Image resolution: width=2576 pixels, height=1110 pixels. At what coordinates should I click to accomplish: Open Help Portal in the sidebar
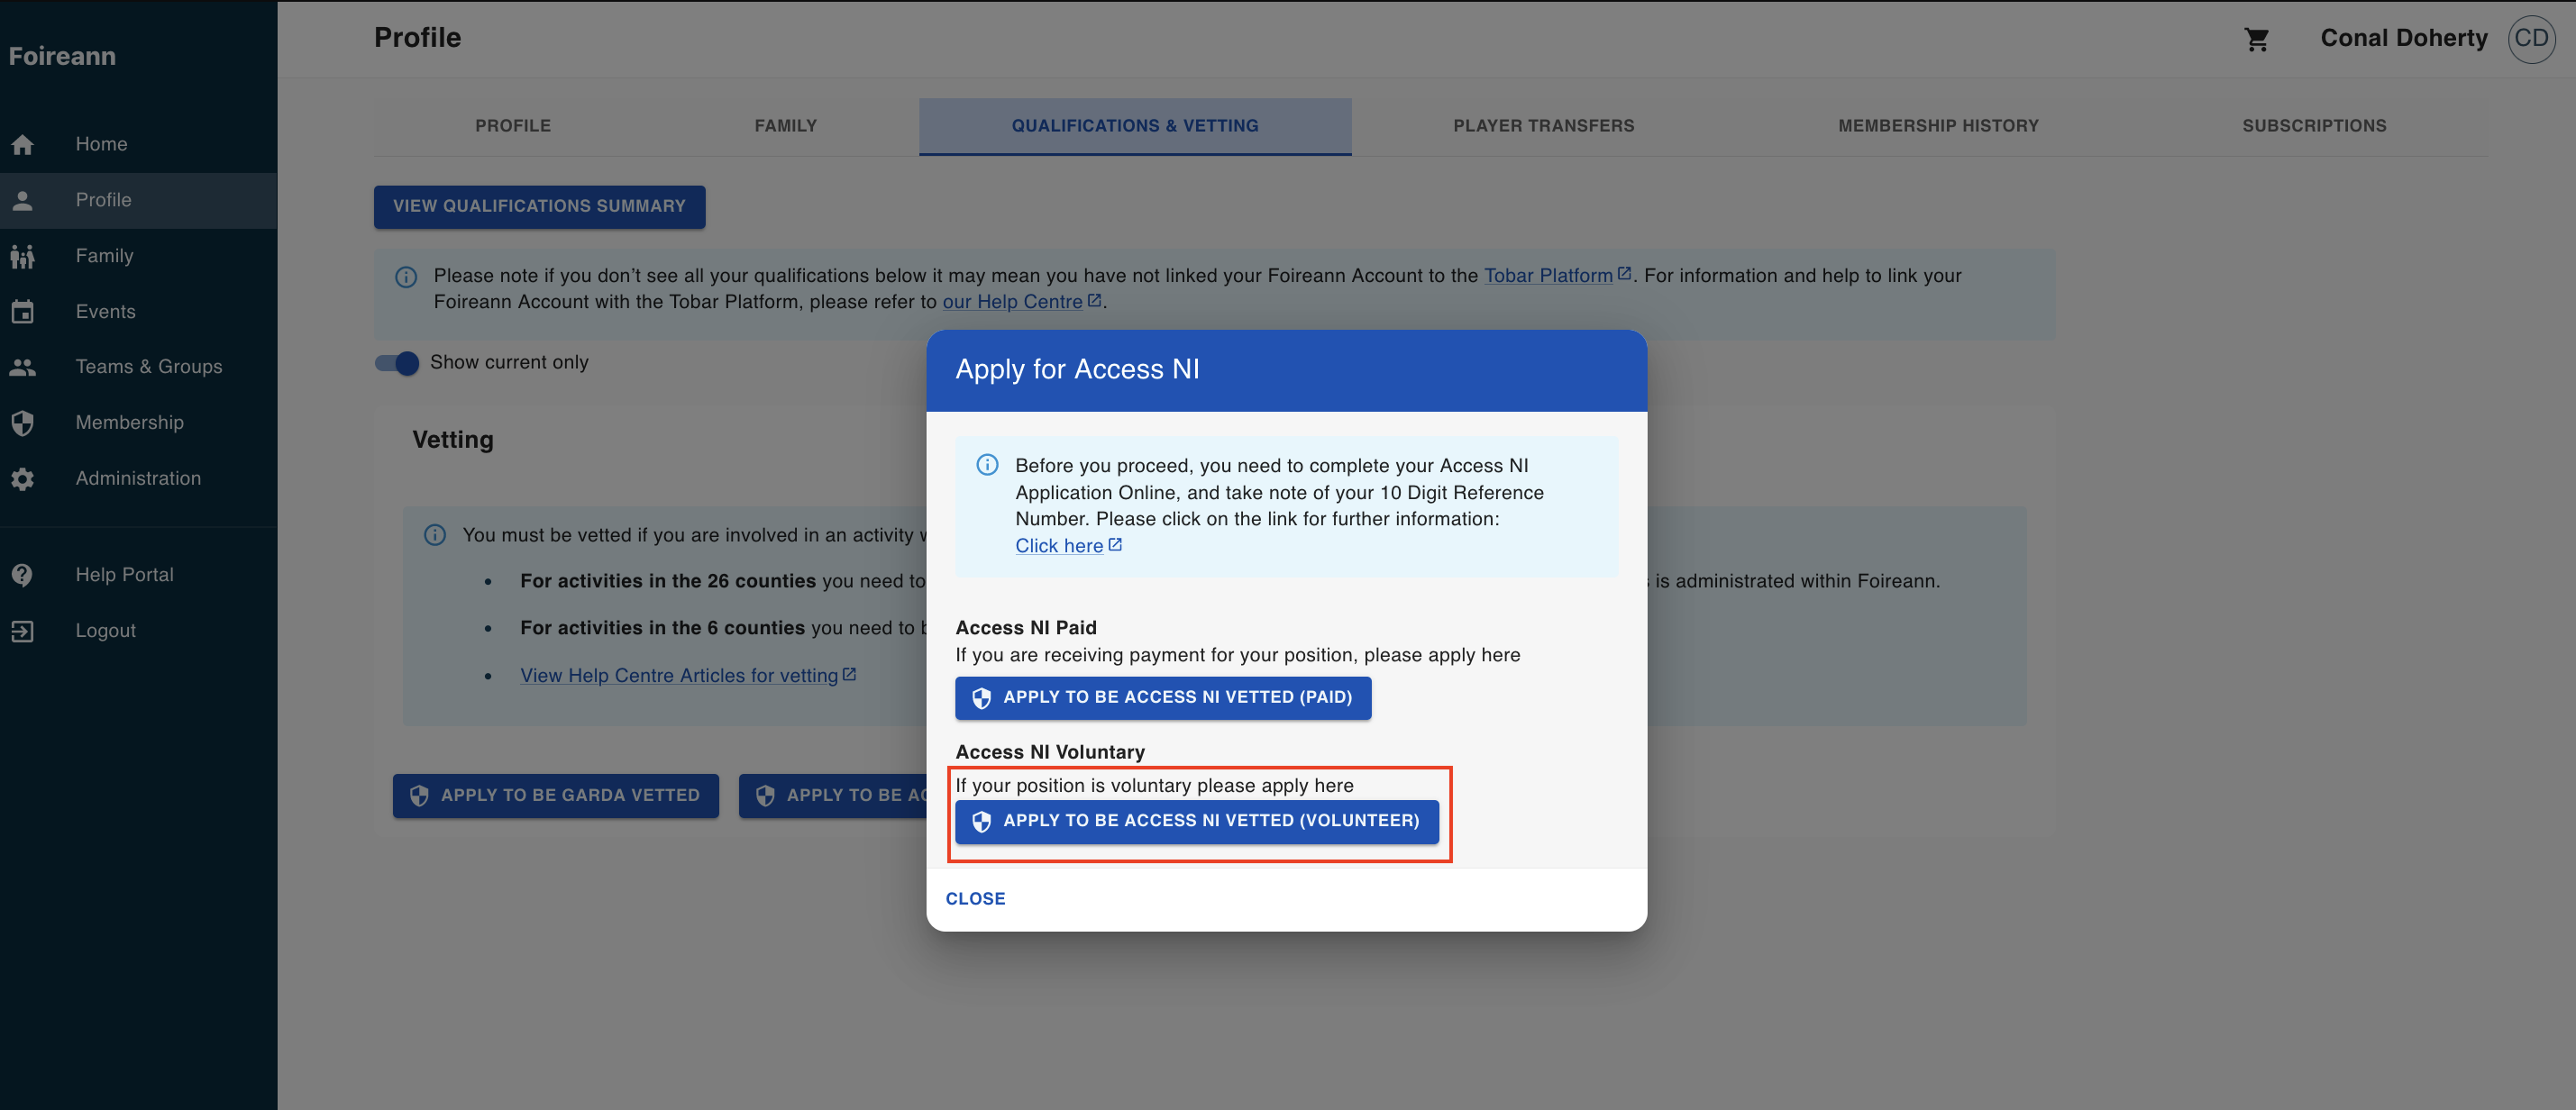(x=138, y=575)
